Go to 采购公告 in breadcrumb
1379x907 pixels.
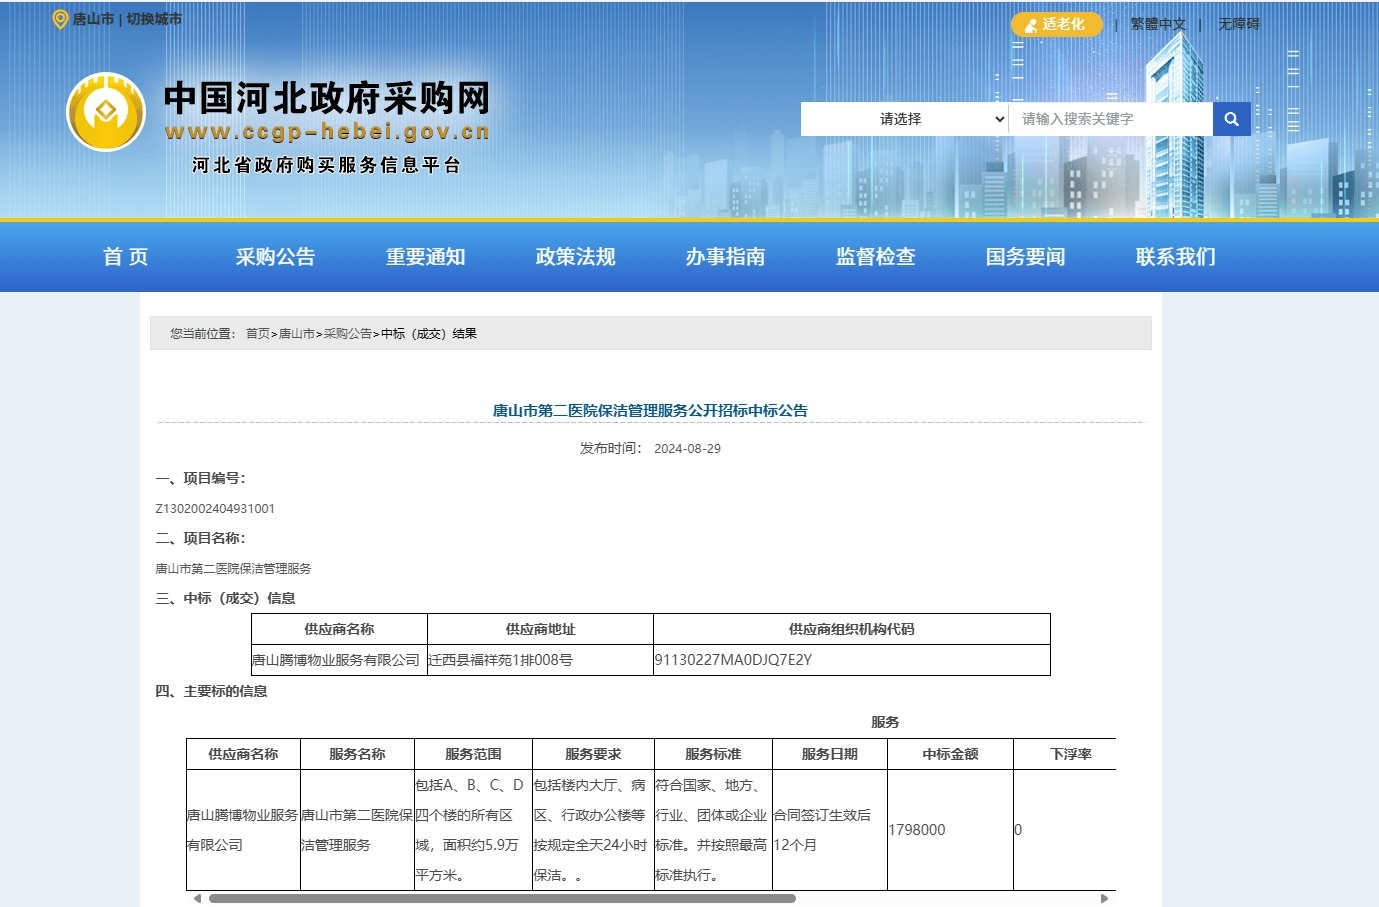[348, 334]
